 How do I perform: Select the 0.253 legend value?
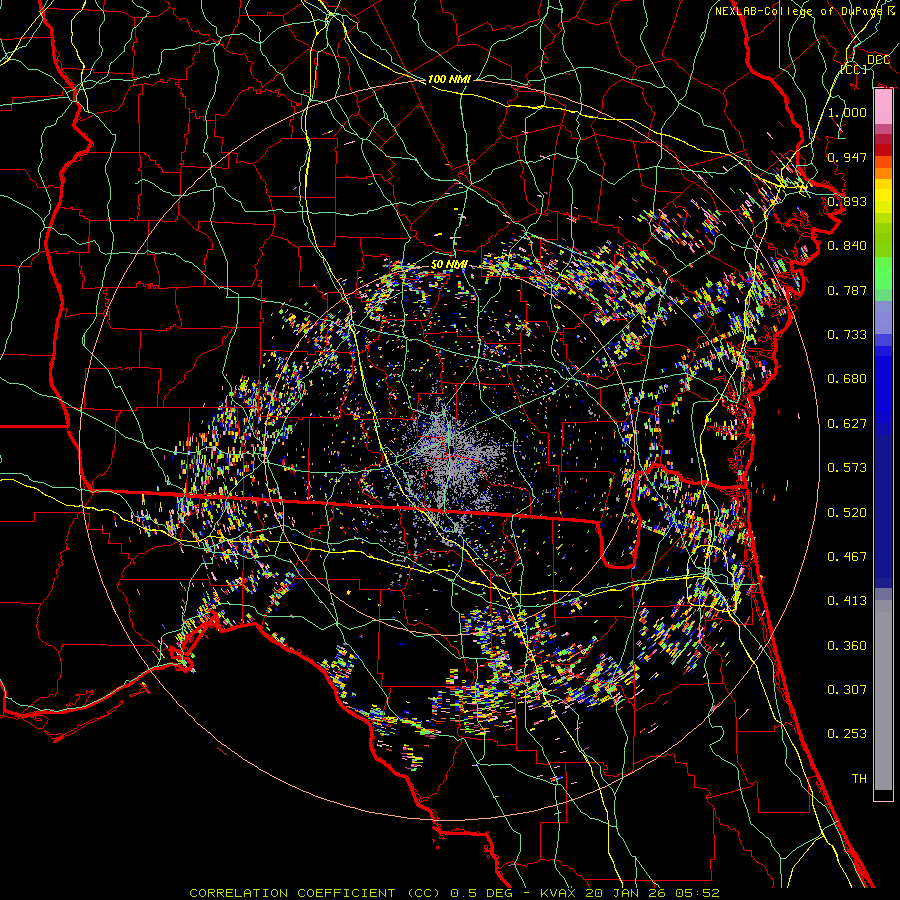847,733
